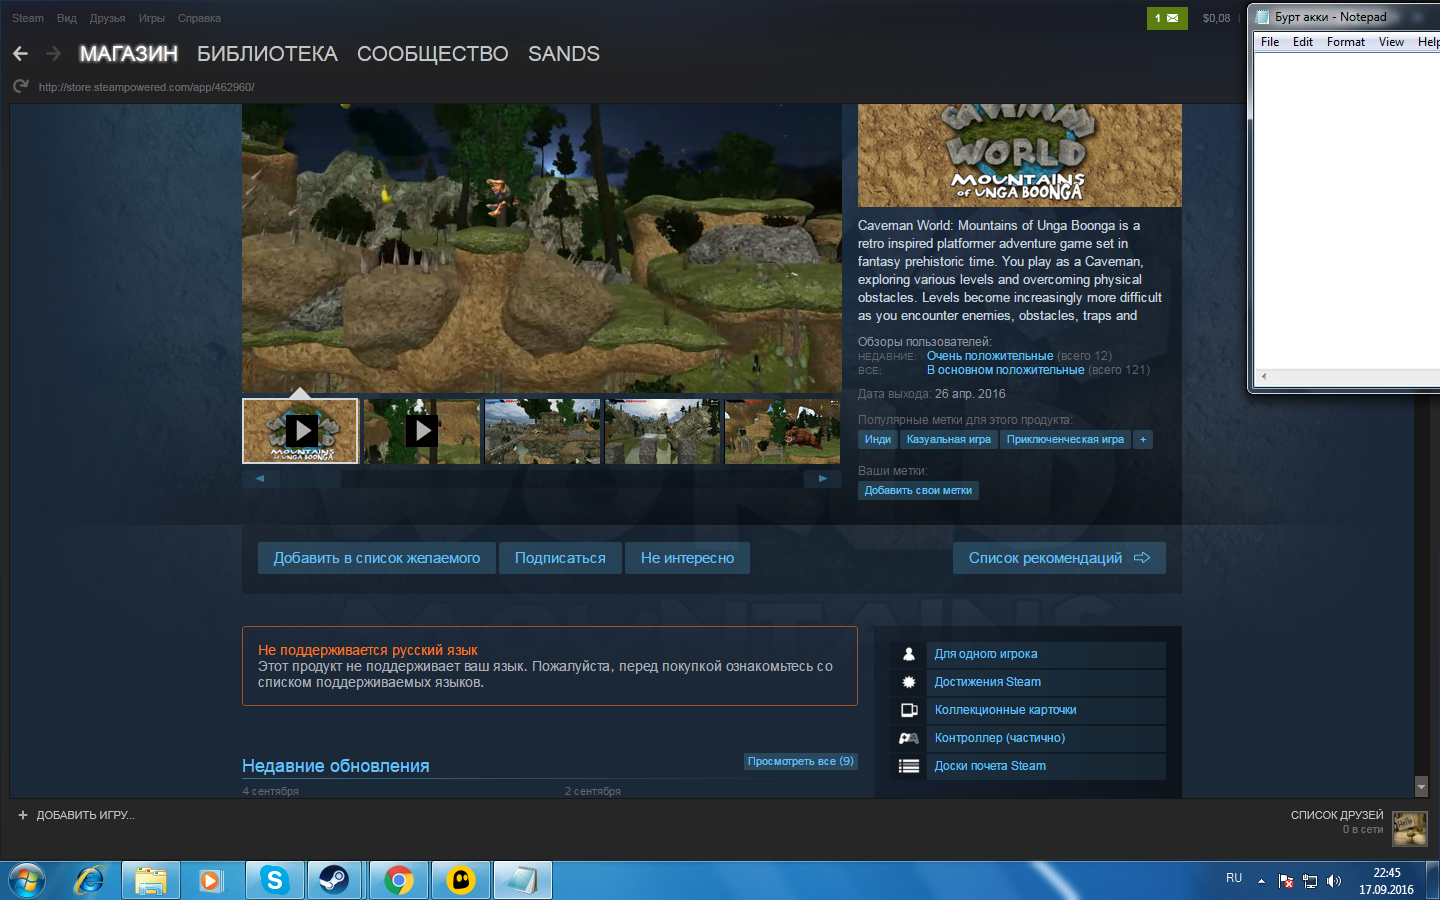The image size is (1440, 900).
Task: Click the Steam leaderboards list icon
Action: pyautogui.click(x=909, y=766)
